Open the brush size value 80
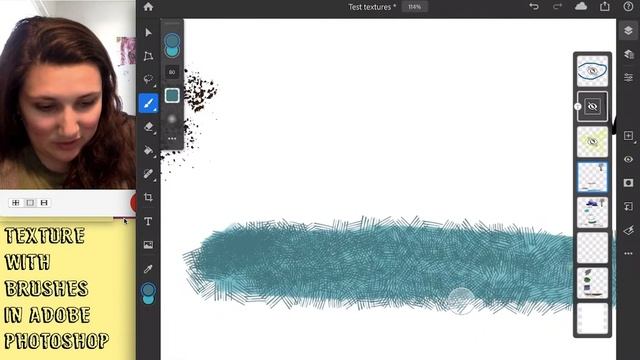Screen dimensions: 640x360 (172, 72)
